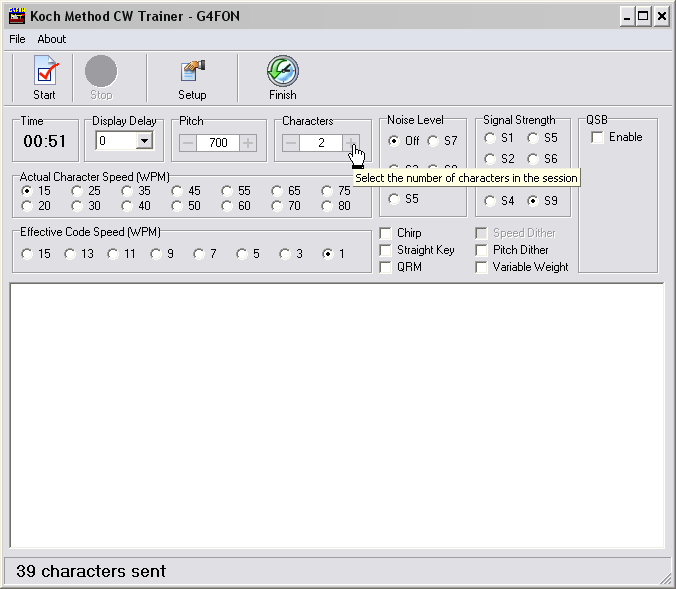Image resolution: width=676 pixels, height=589 pixels.
Task: Select Actual Character Speed 45 WPM
Action: pos(177,191)
